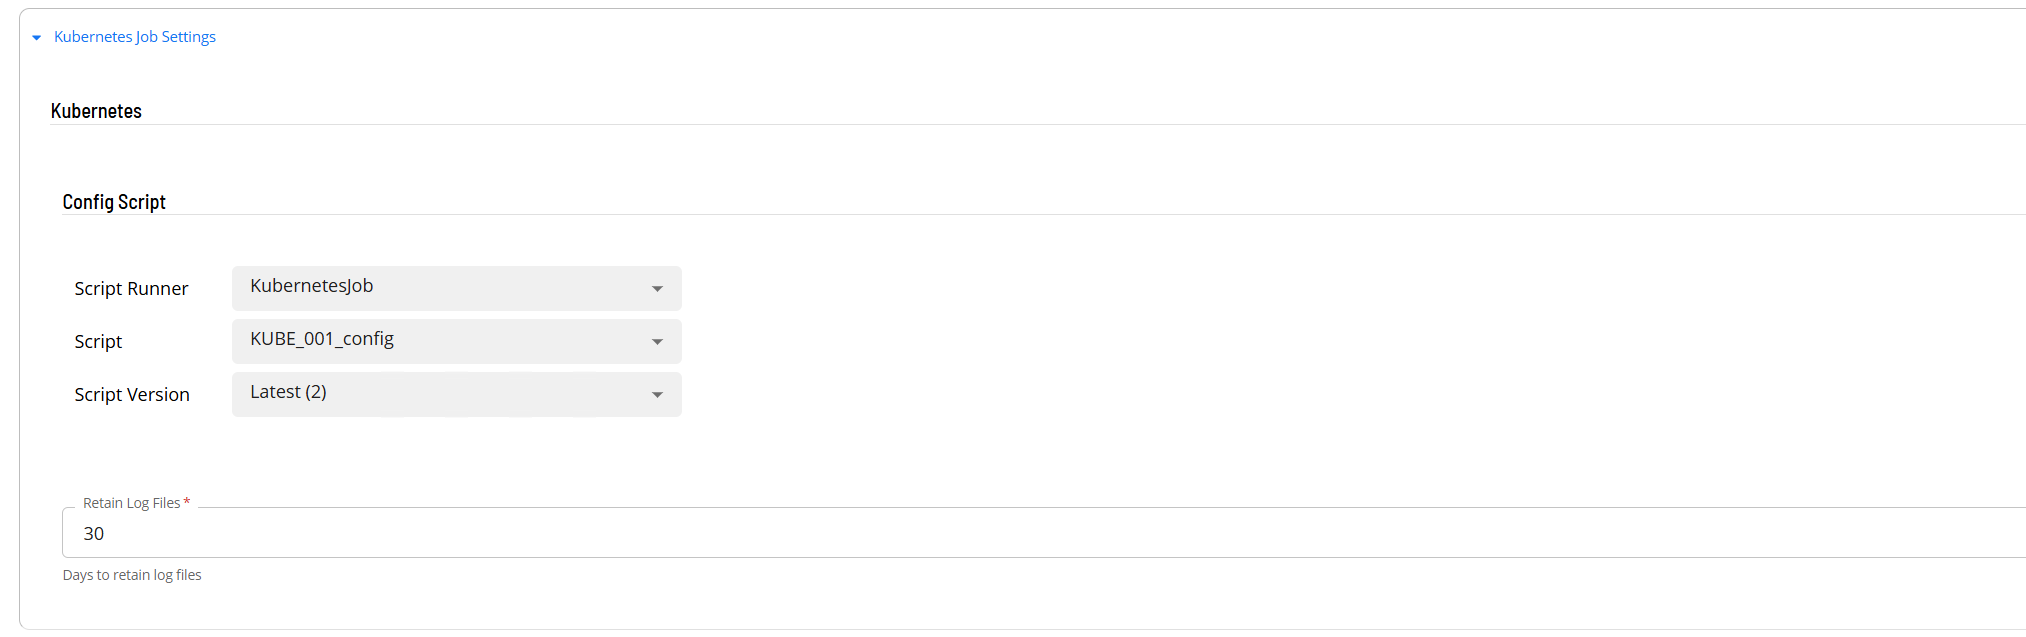Open the dropdown showing KUBE_001_config
The image size is (2026, 637).
(x=440, y=341)
